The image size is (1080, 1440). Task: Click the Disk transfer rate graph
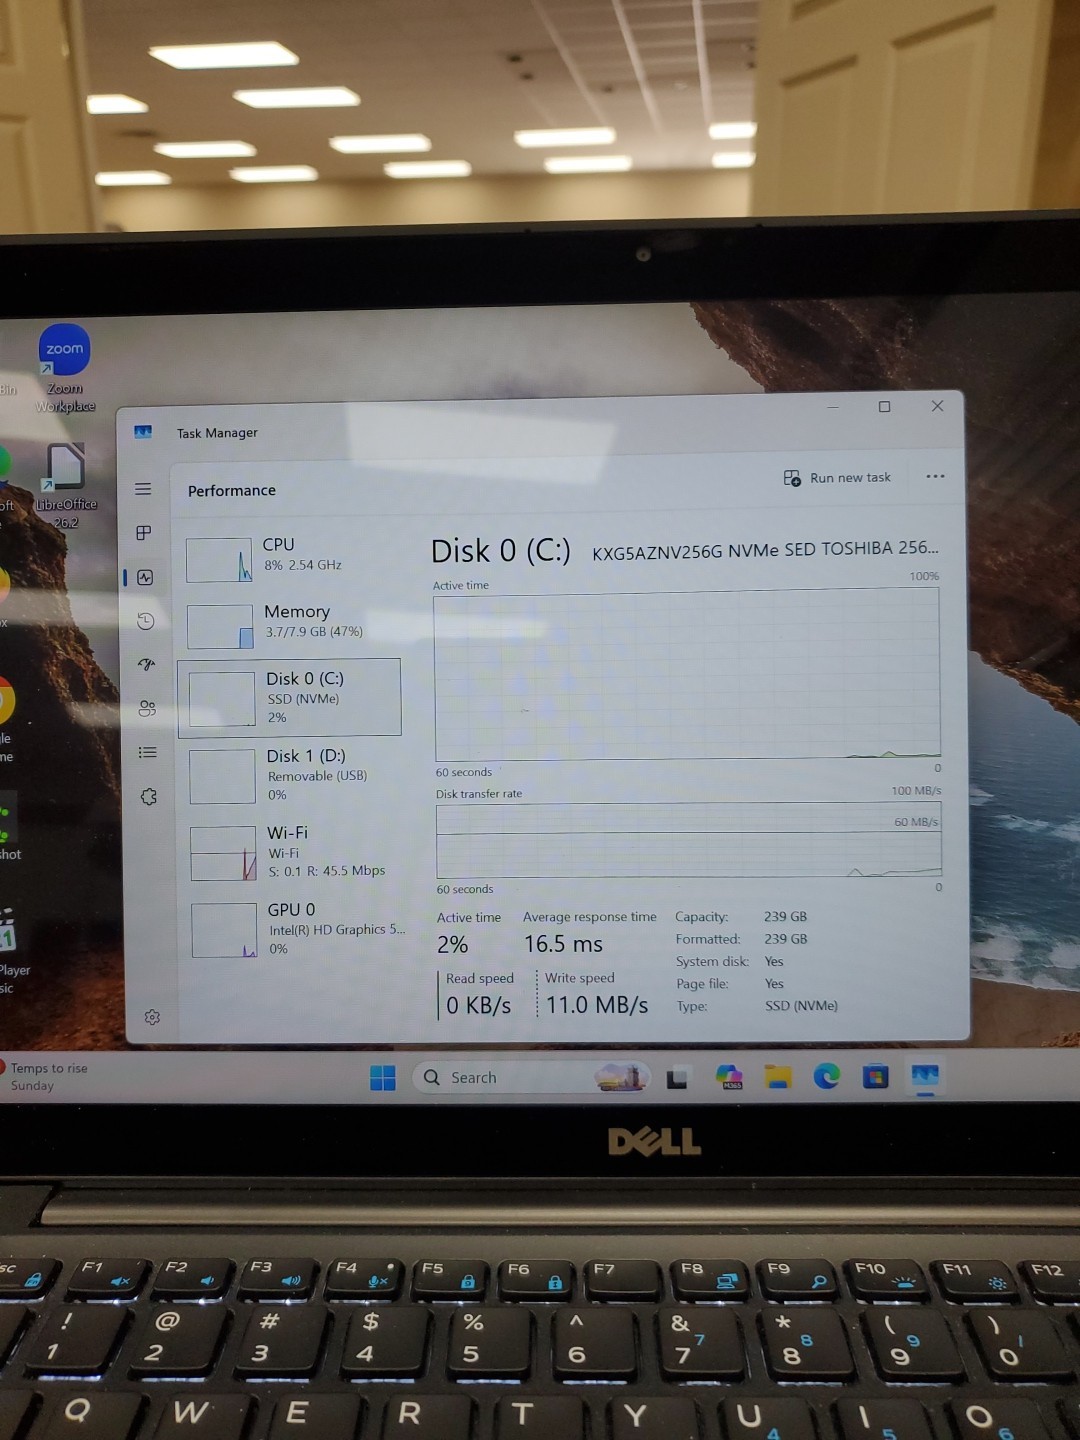689,840
